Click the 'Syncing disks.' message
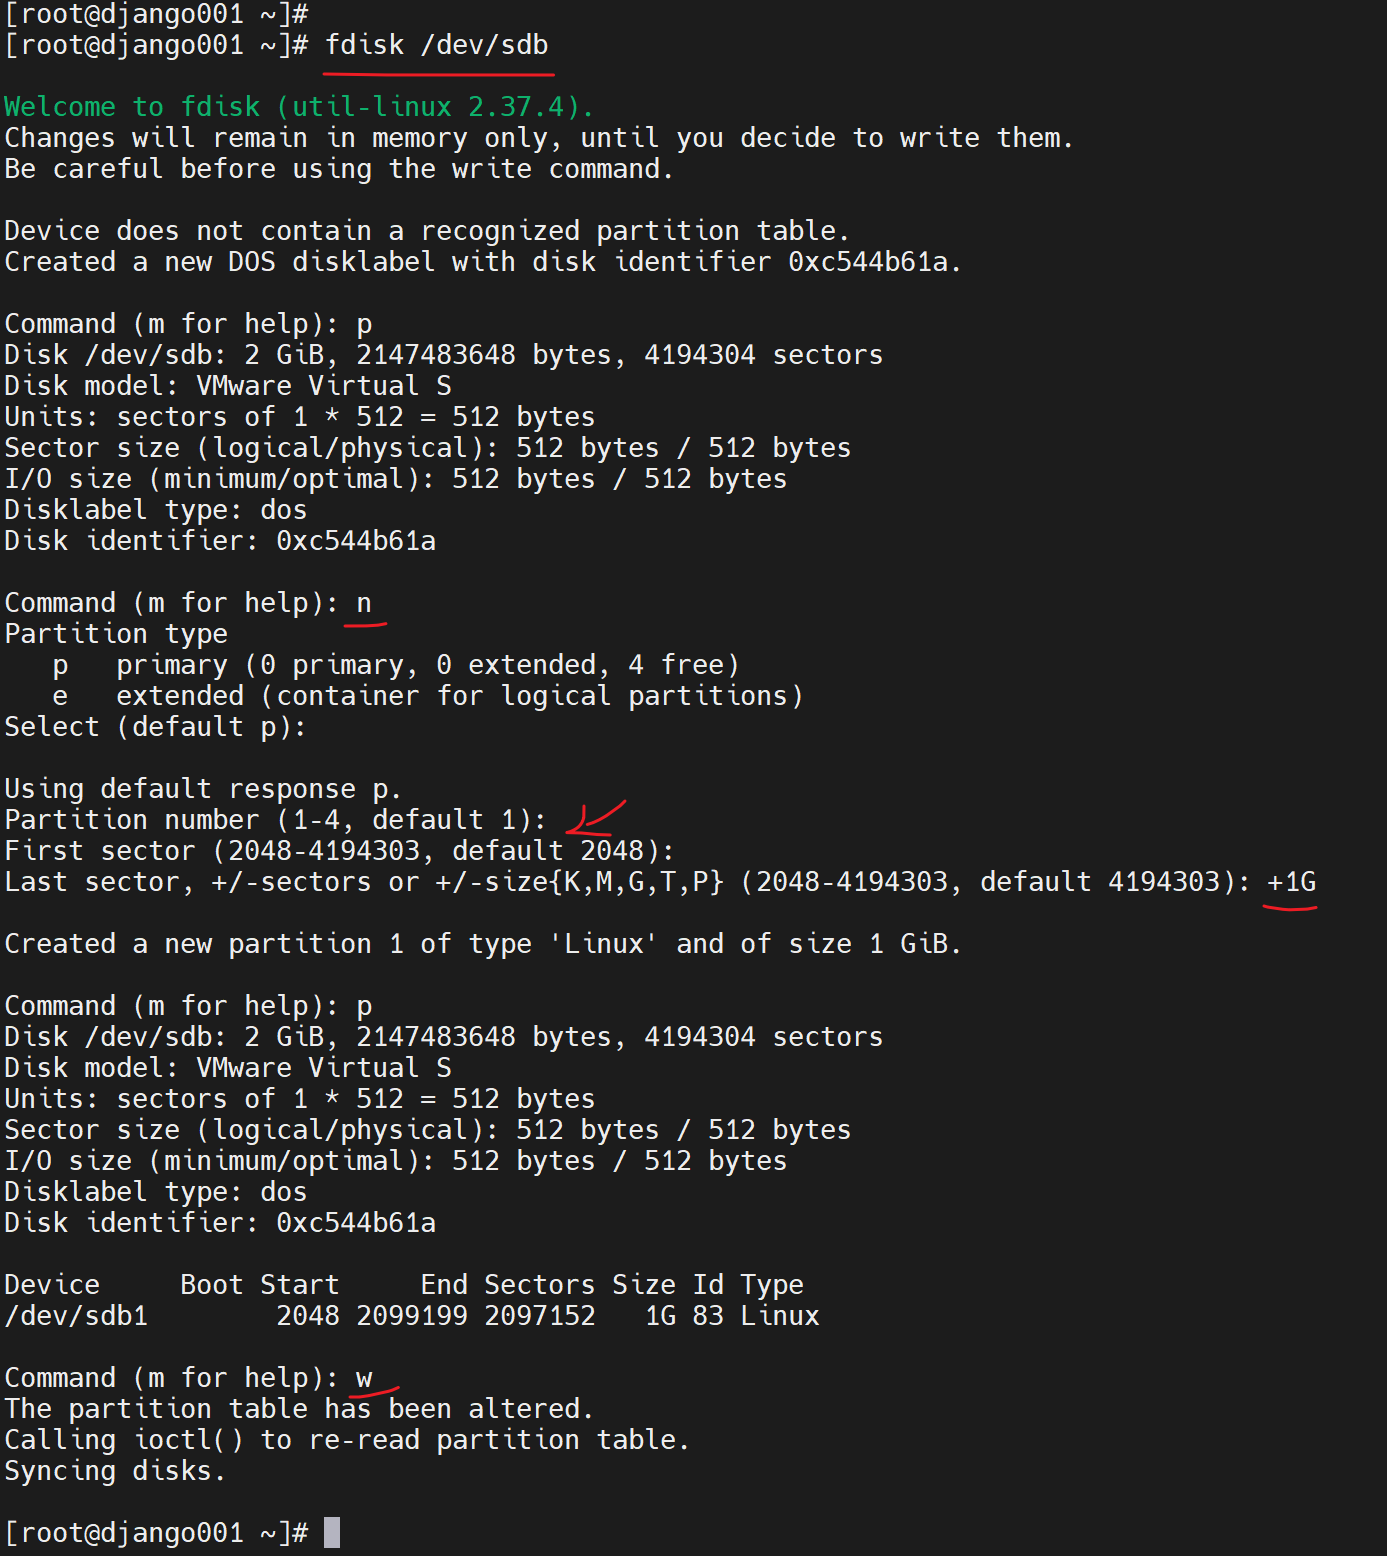 [115, 1471]
